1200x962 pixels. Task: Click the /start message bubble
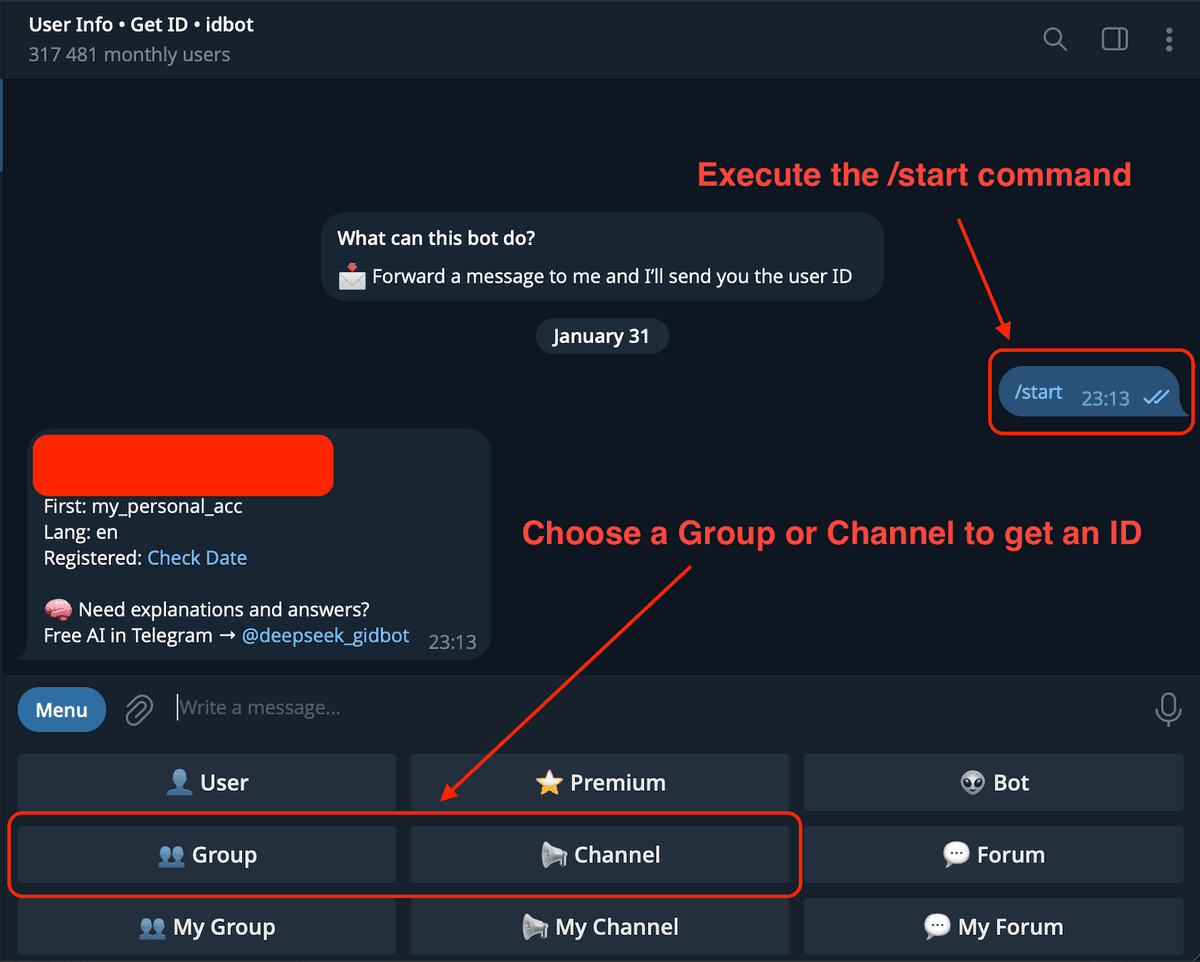[1090, 392]
